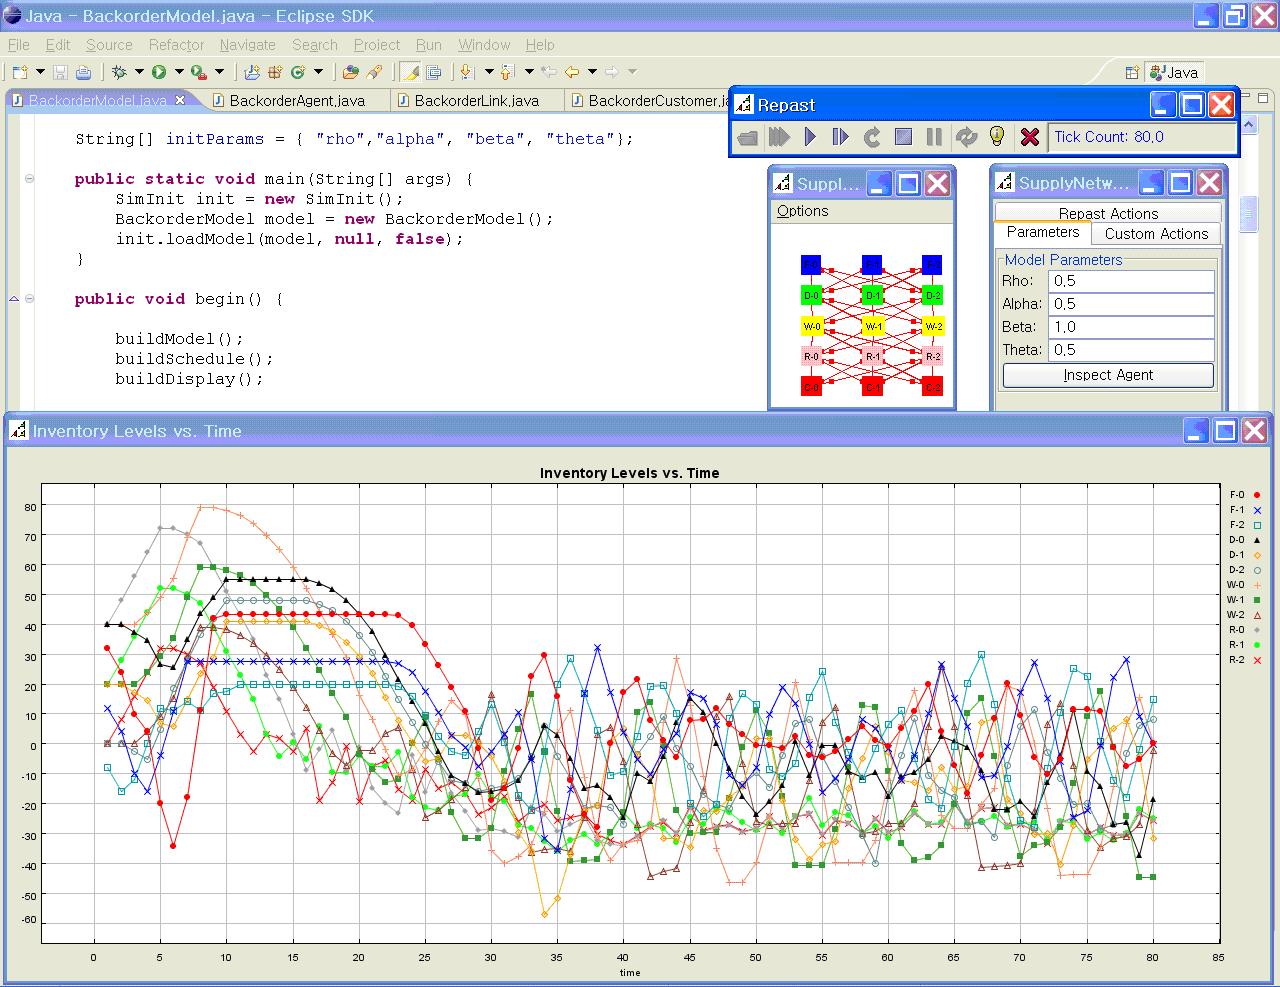
Task: Open dropdown next to External Tools icon
Action: (219, 72)
